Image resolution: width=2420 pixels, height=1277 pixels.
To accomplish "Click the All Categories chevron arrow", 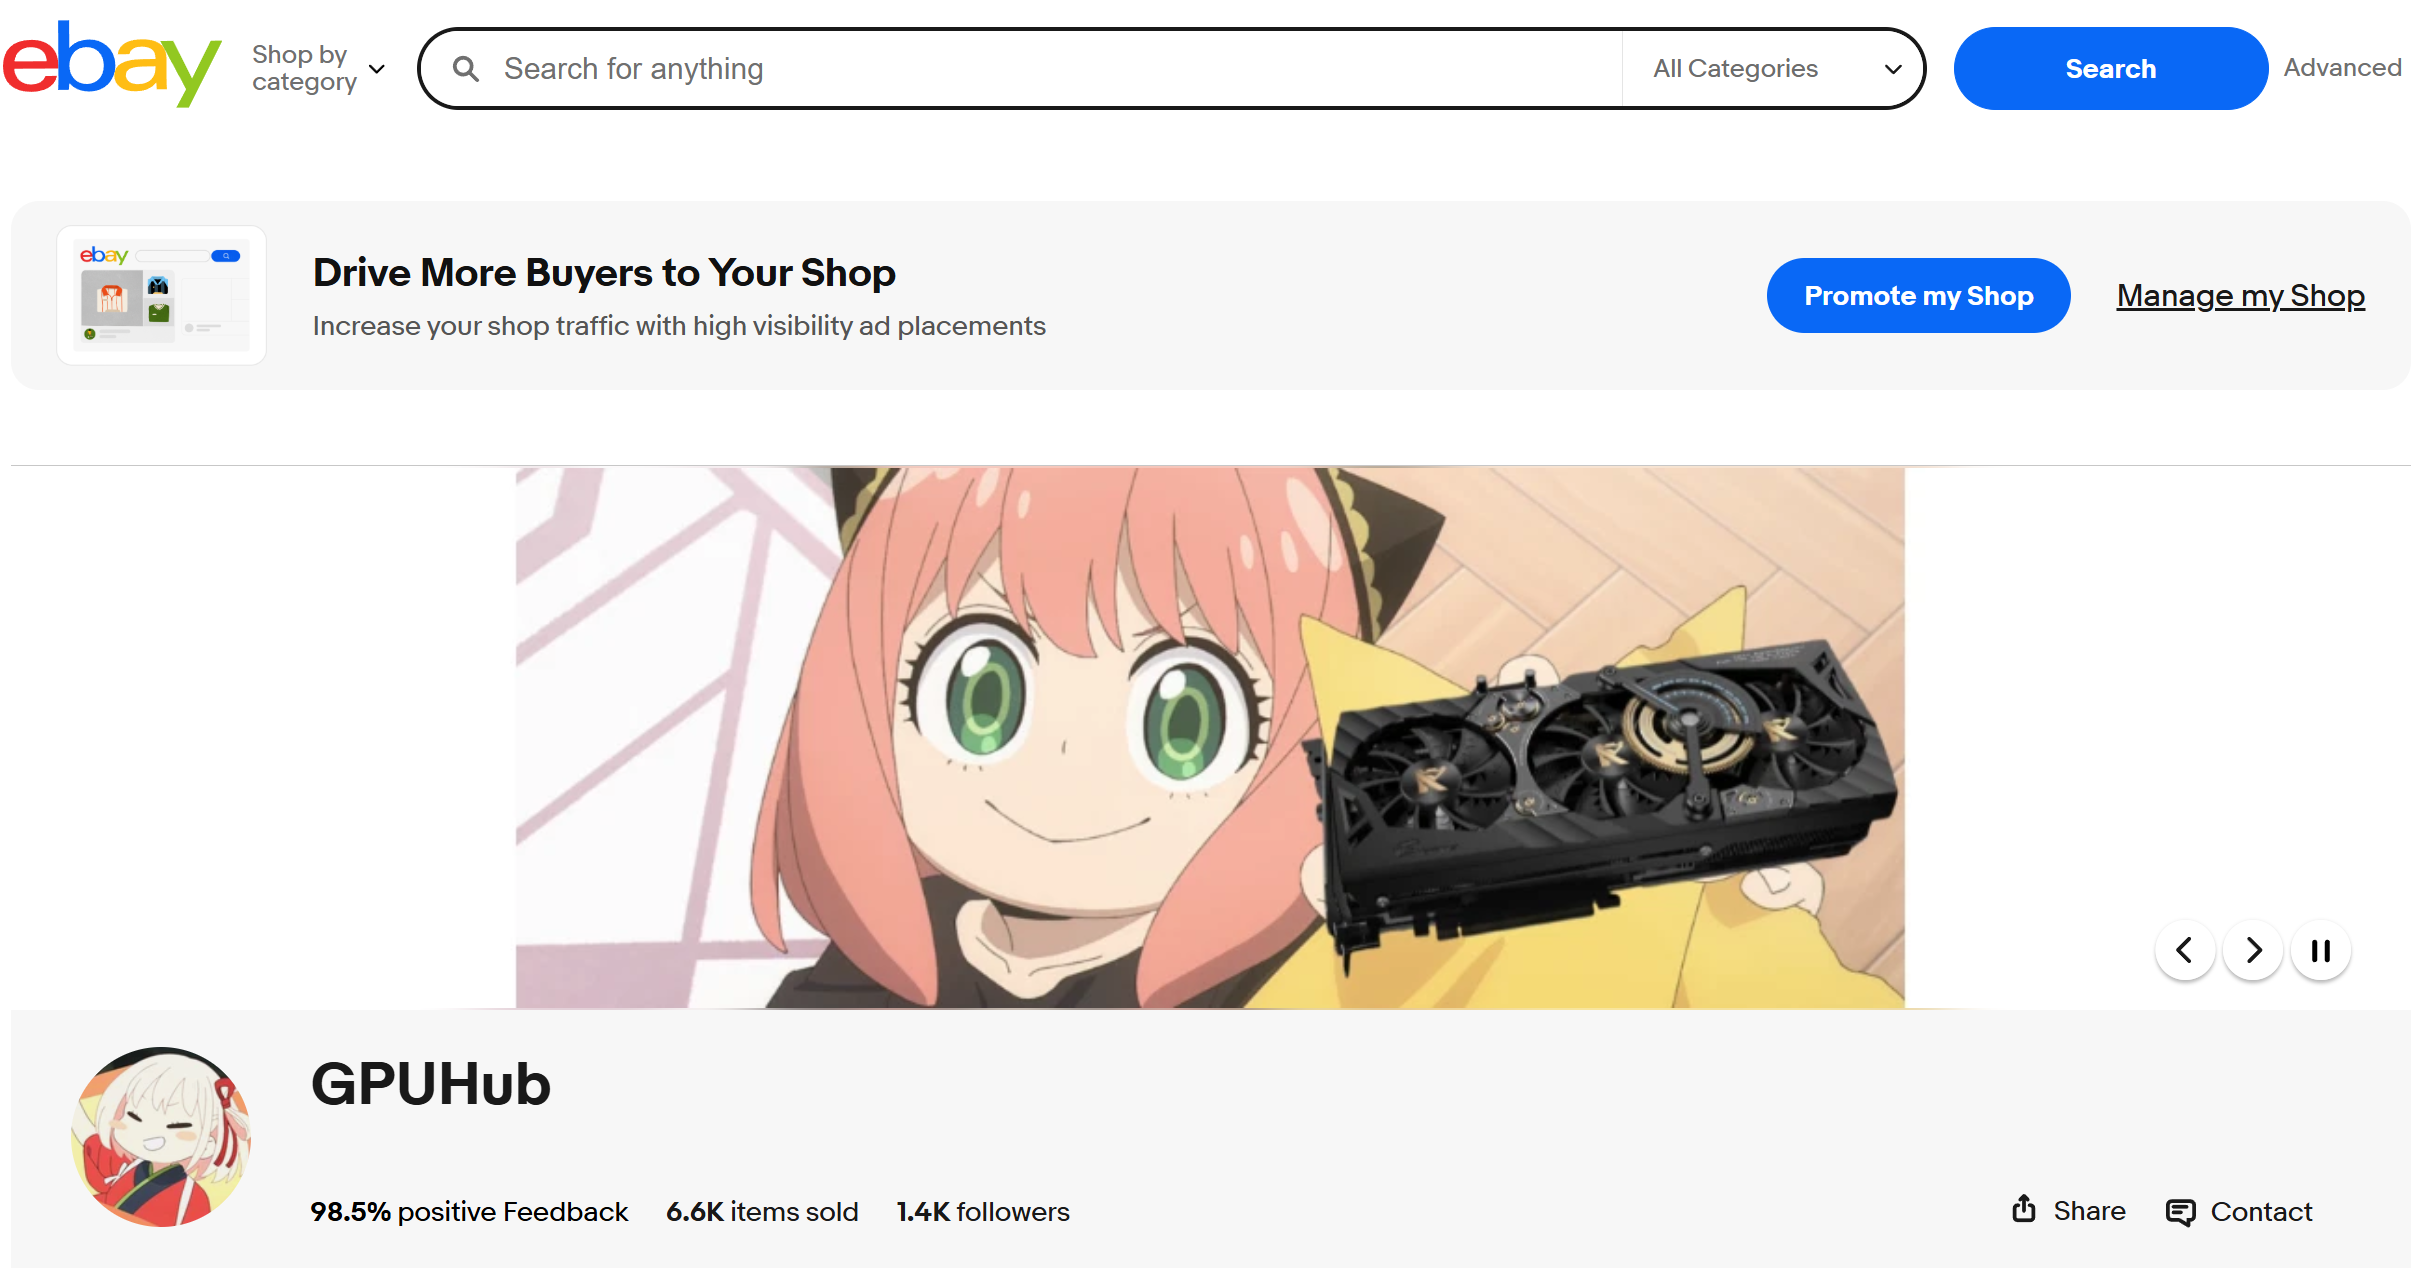I will [x=1892, y=69].
